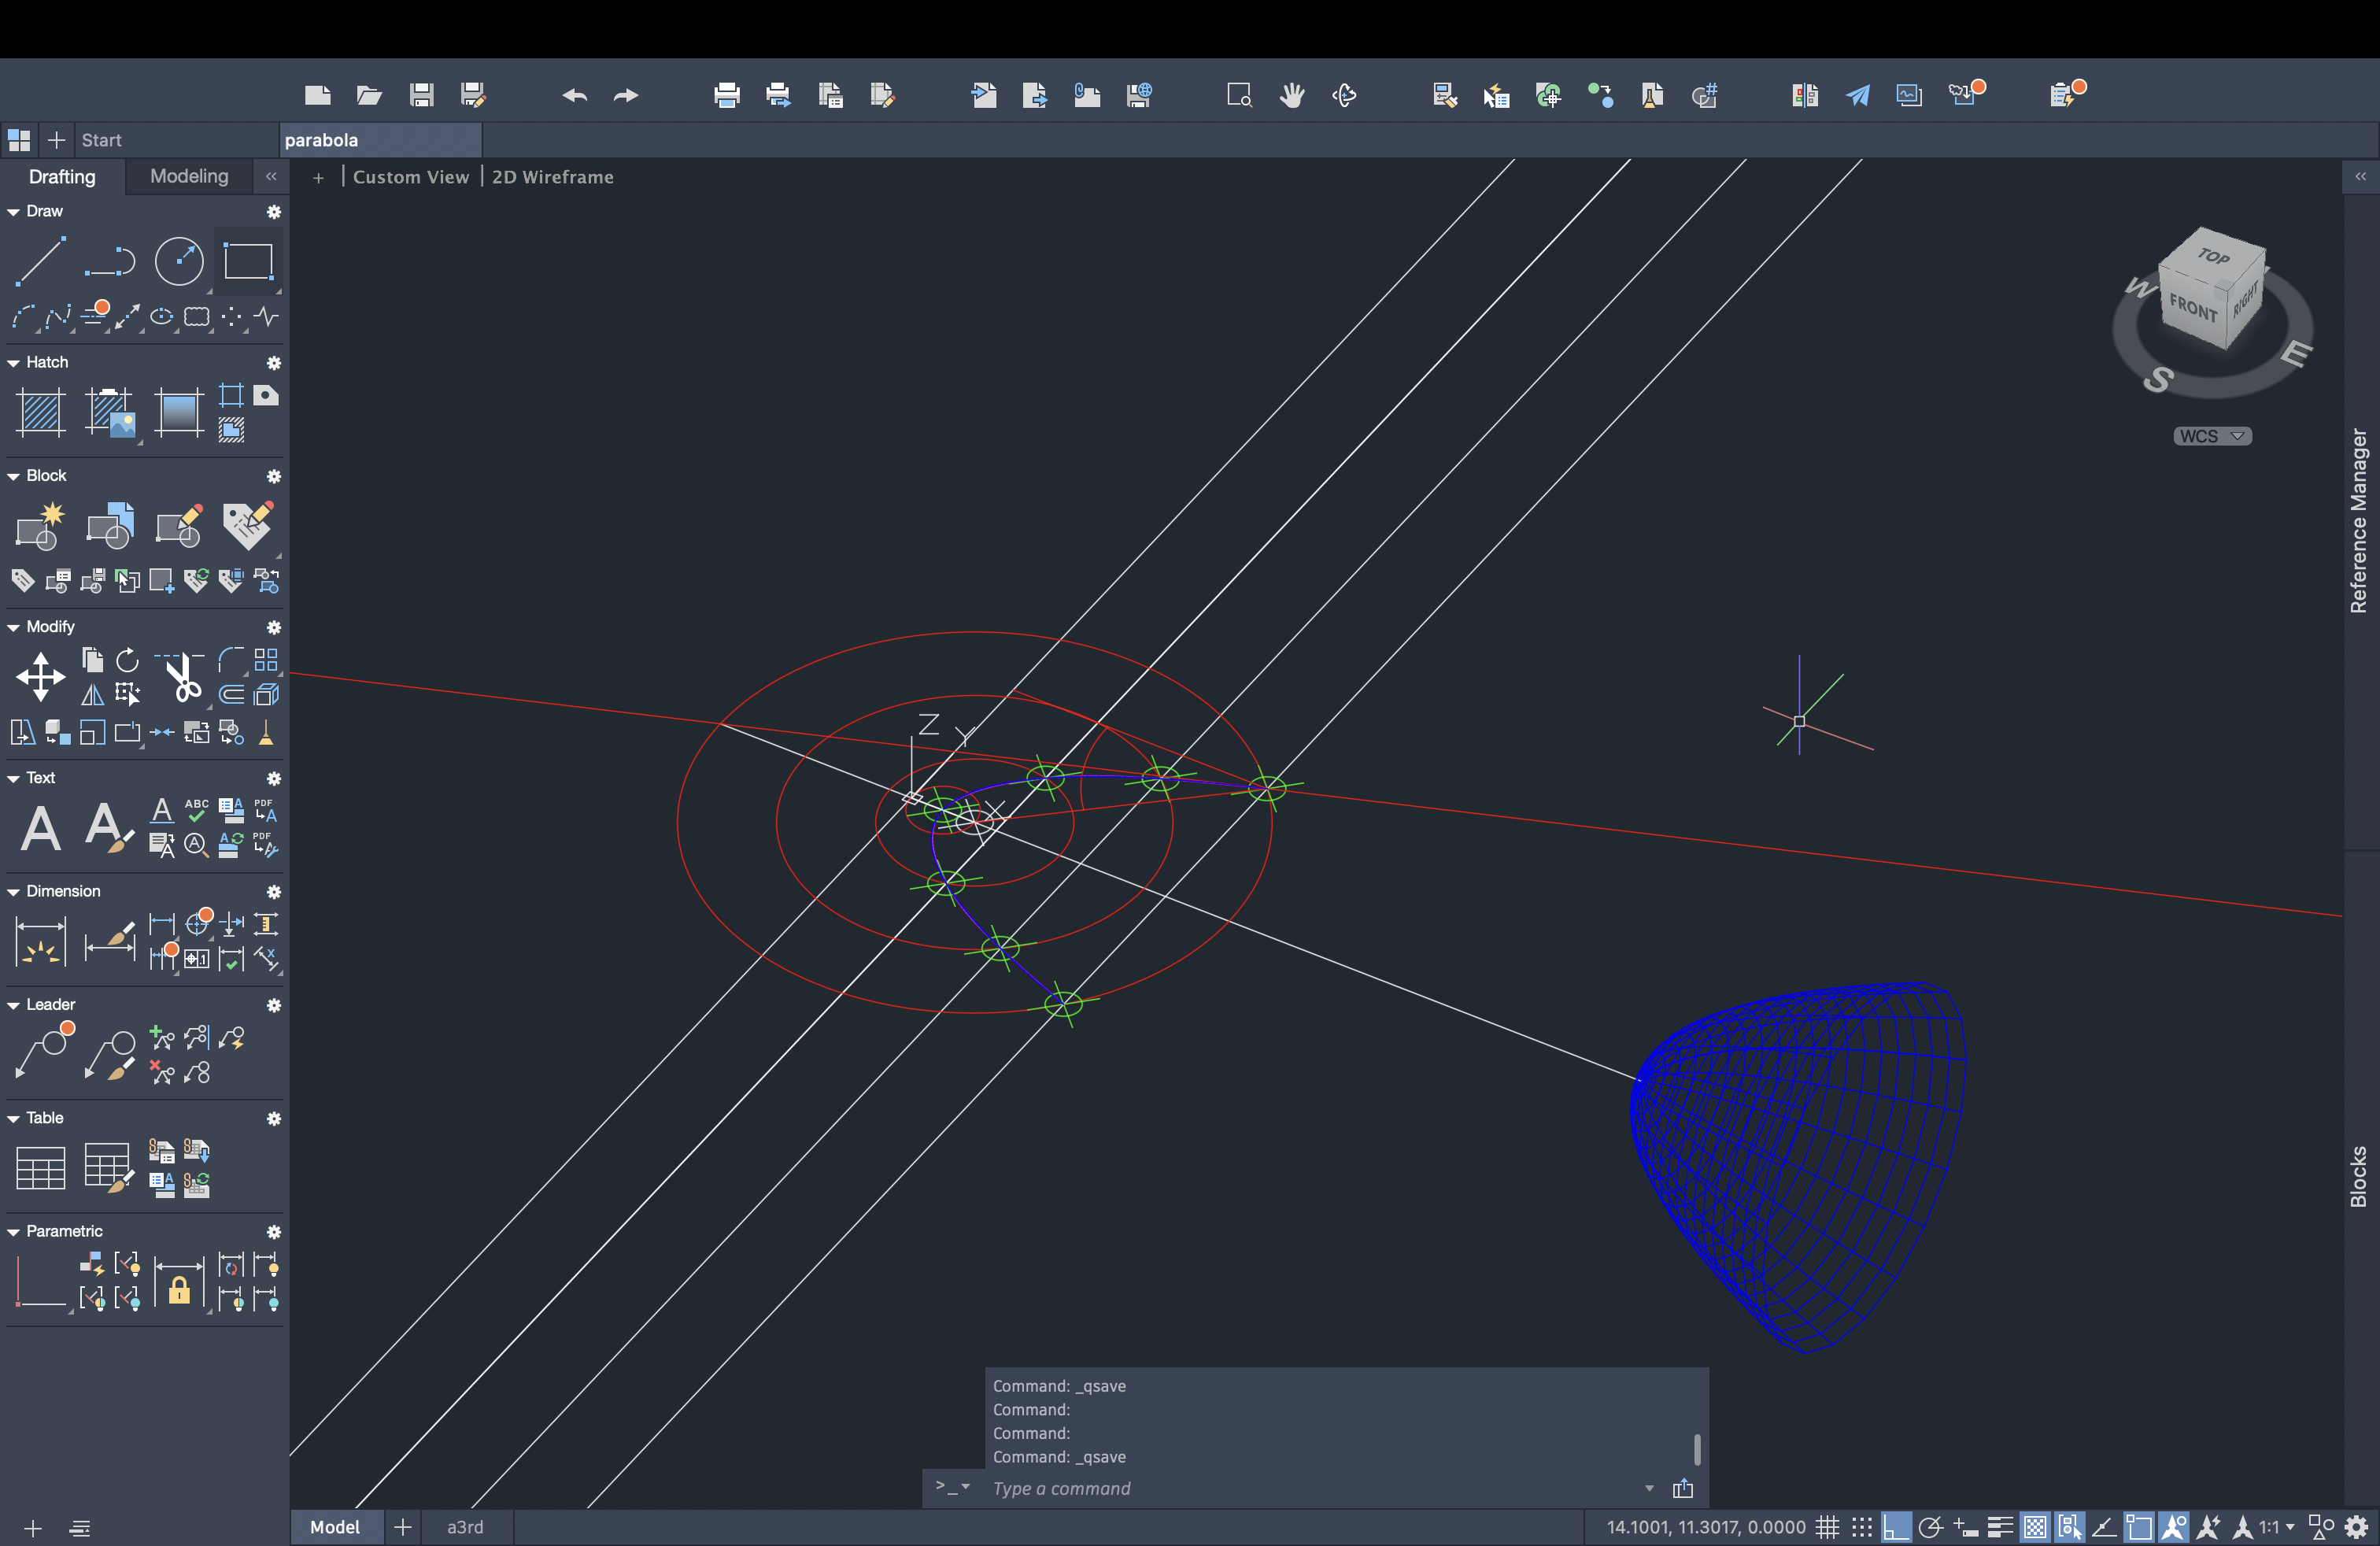Click the 2D Wireframe visual style label

[x=552, y=177]
